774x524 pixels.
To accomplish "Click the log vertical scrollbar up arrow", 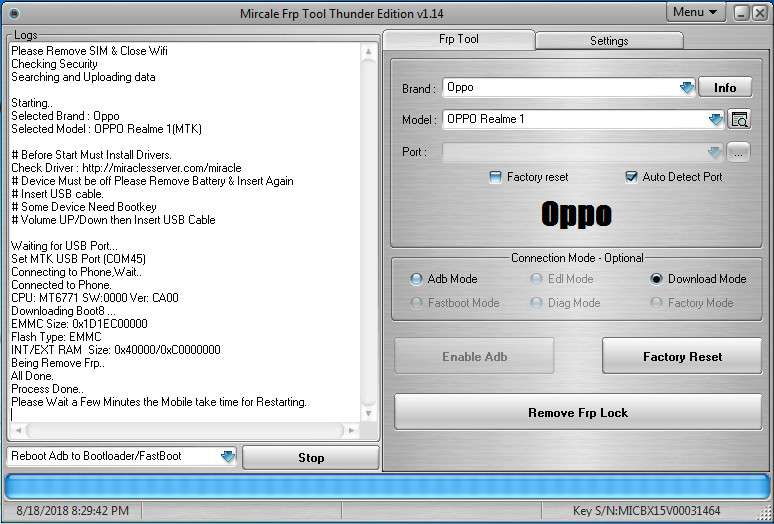I will point(368,51).
